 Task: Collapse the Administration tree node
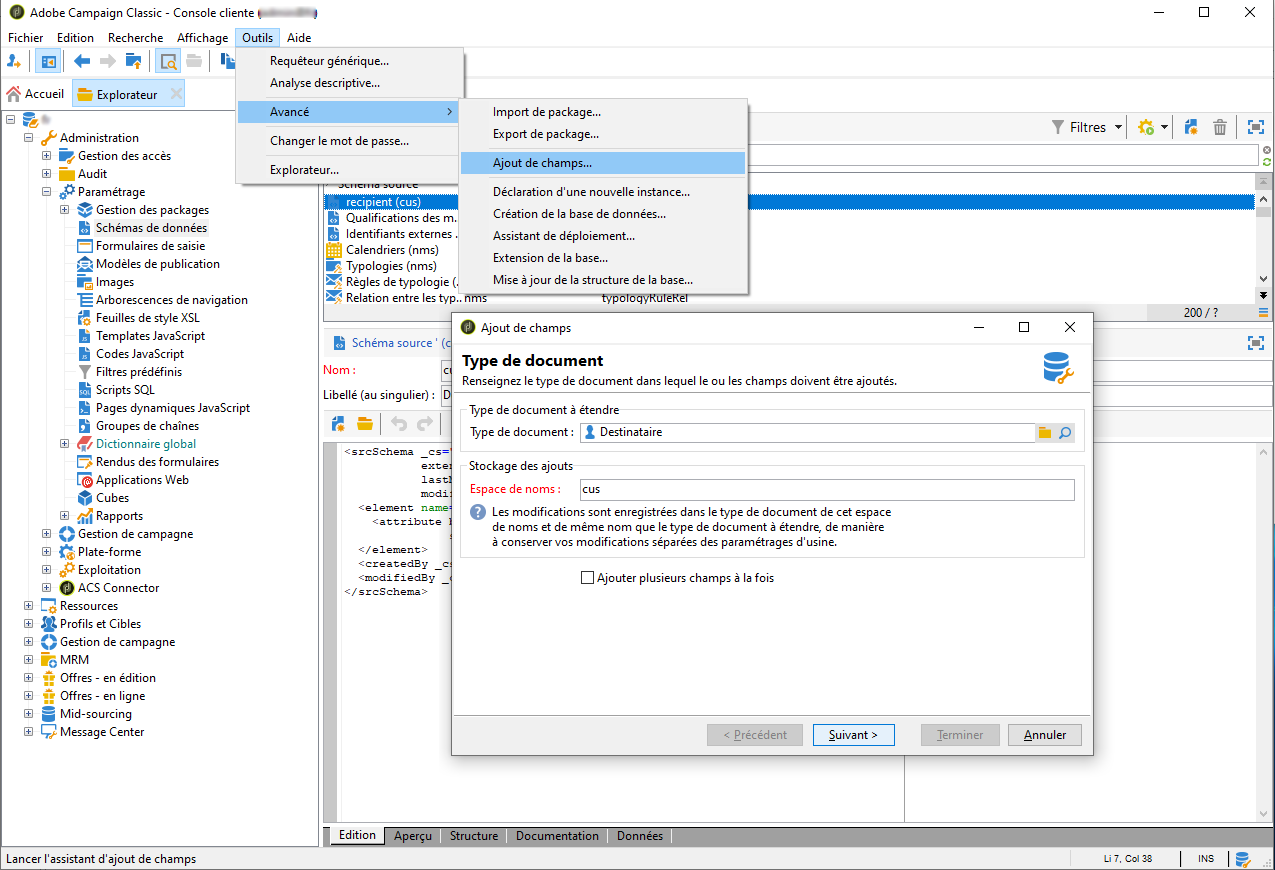pyautogui.click(x=29, y=138)
